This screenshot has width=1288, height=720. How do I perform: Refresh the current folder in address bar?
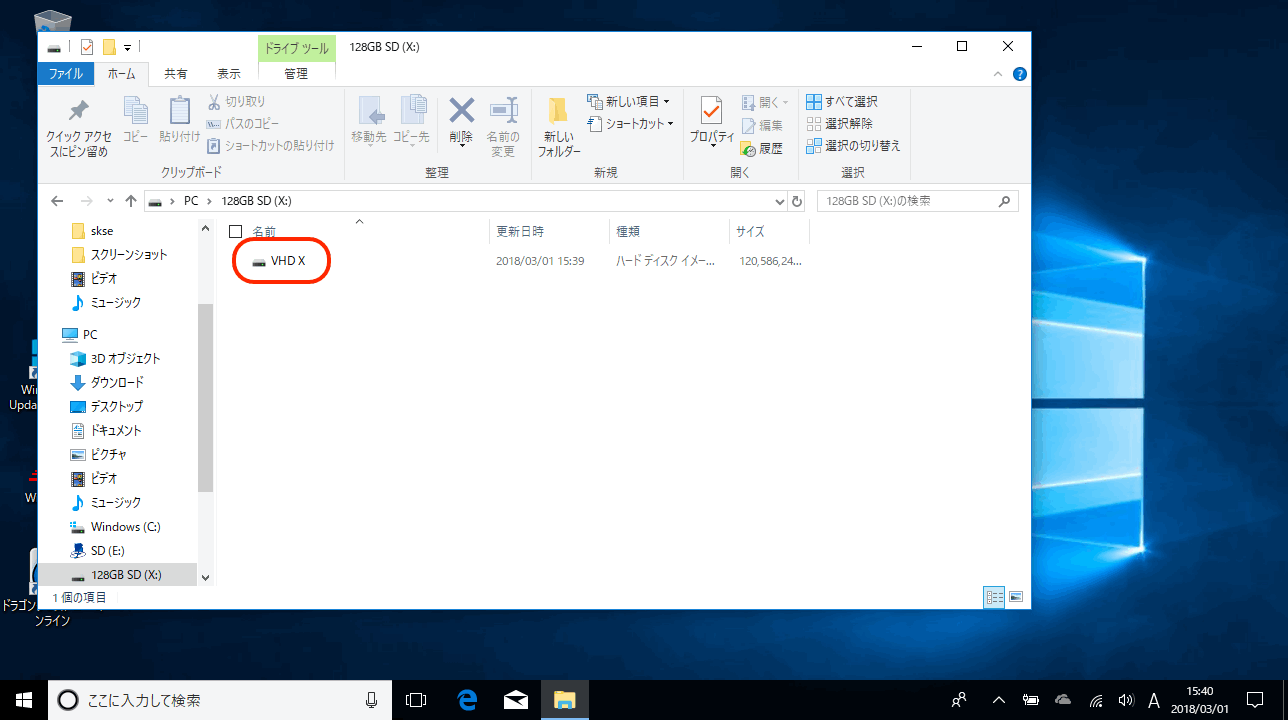[797, 201]
